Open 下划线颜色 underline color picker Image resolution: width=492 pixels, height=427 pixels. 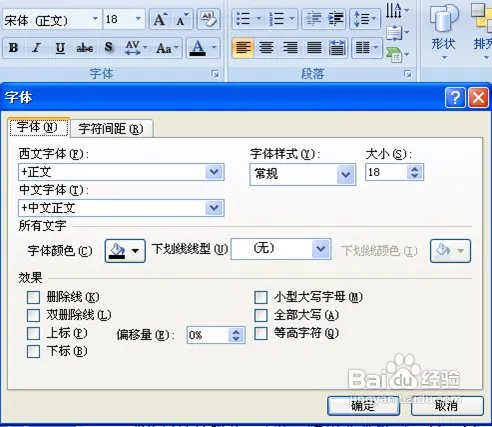450,251
